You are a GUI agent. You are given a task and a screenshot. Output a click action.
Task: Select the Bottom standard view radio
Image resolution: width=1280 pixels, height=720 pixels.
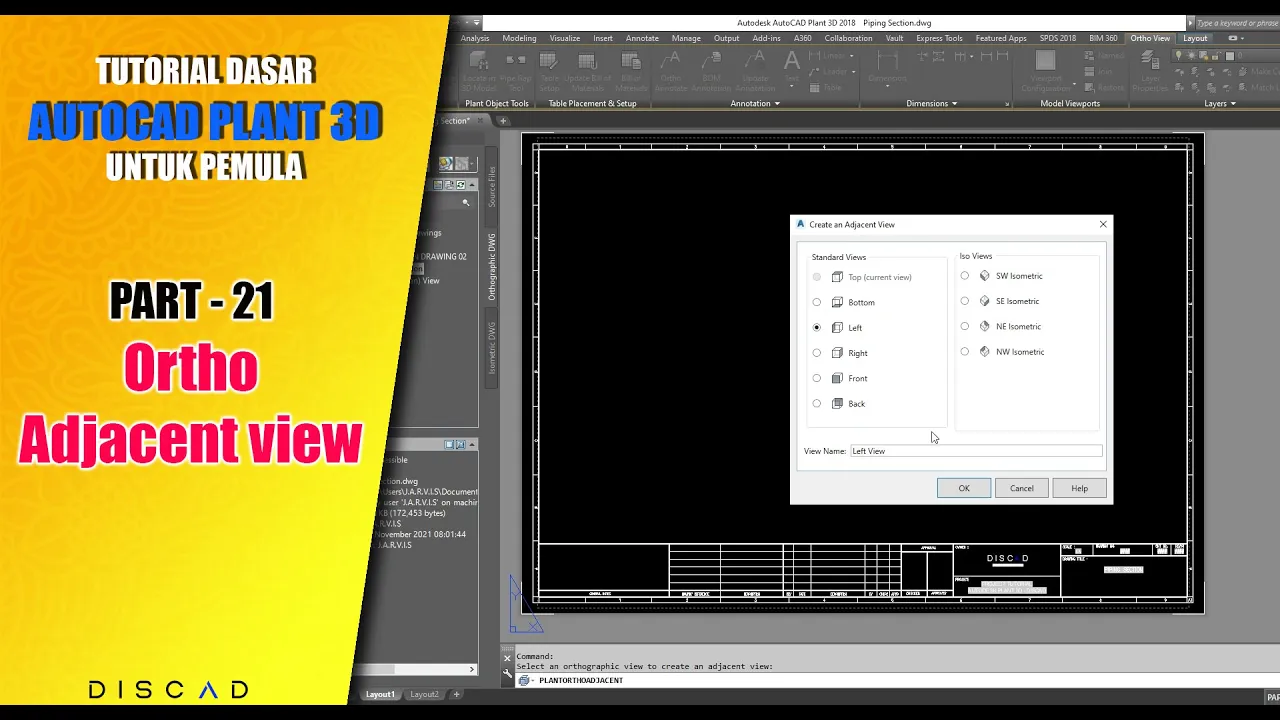pyautogui.click(x=817, y=302)
